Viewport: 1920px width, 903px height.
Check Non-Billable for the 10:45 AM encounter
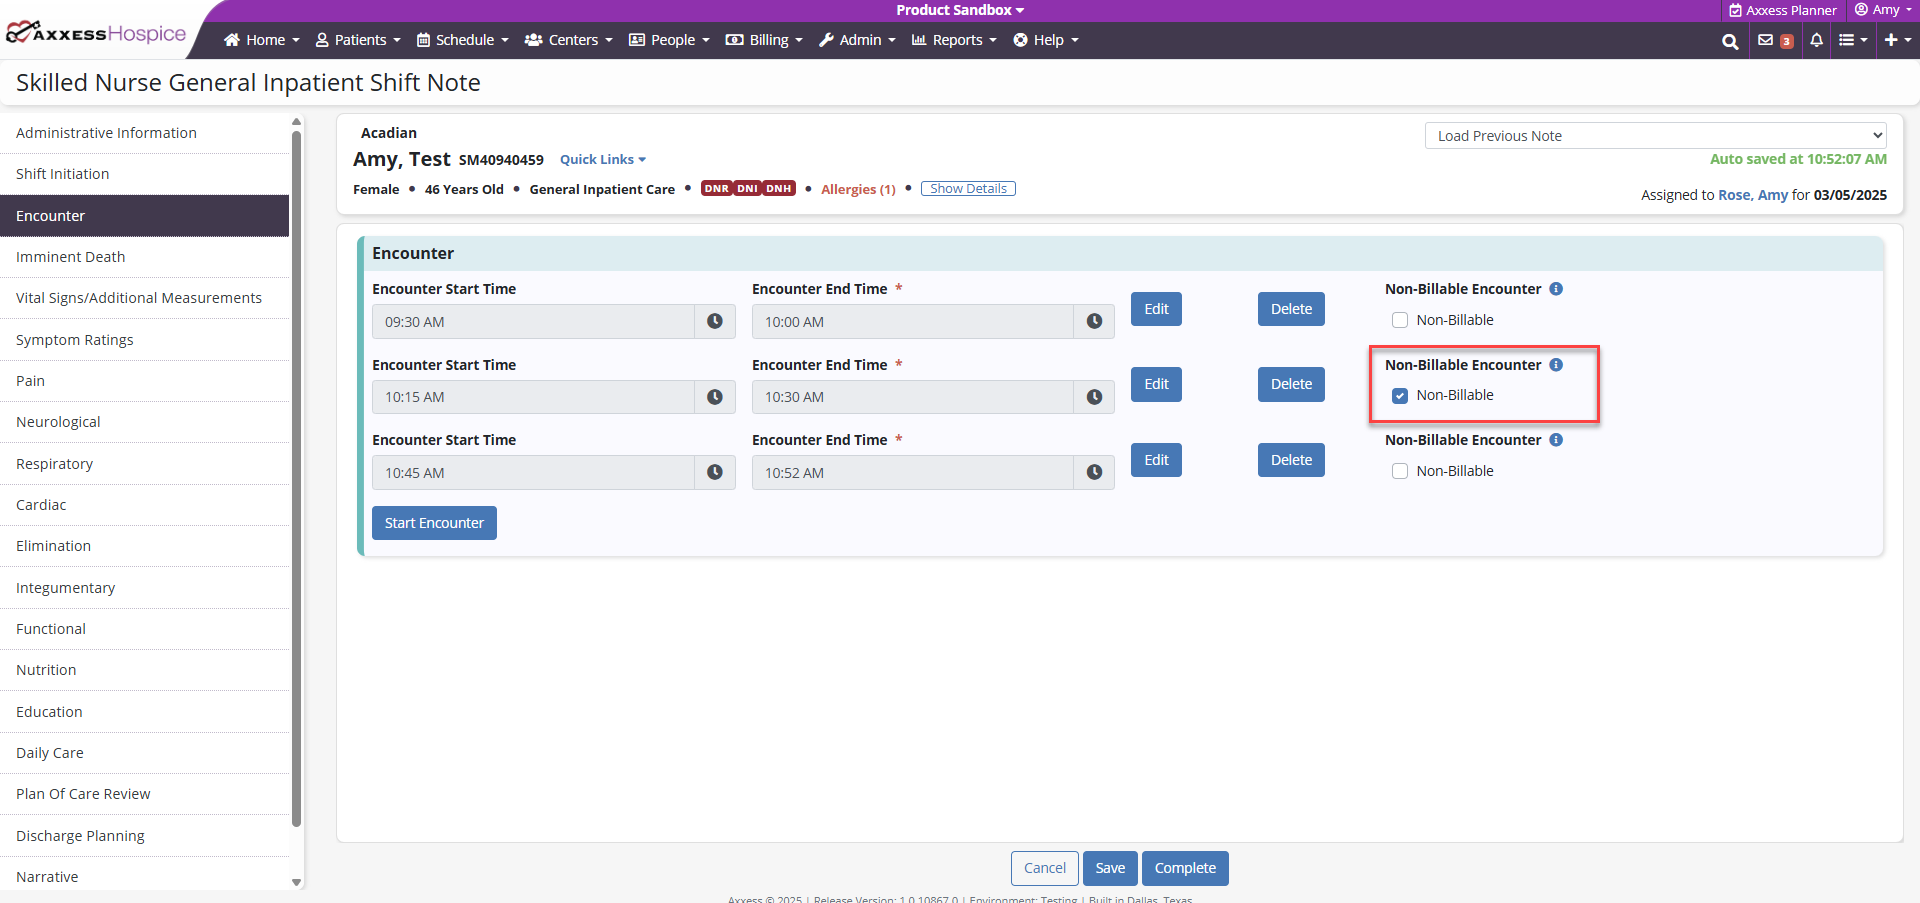pos(1400,471)
